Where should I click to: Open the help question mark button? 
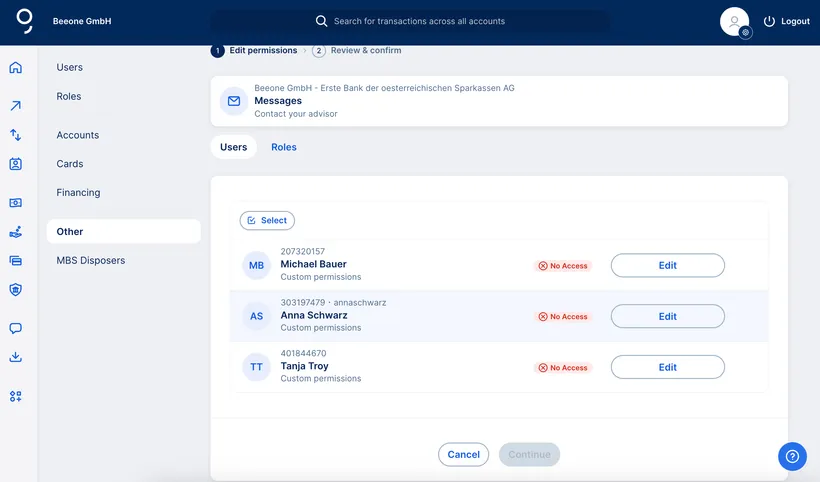pos(792,456)
